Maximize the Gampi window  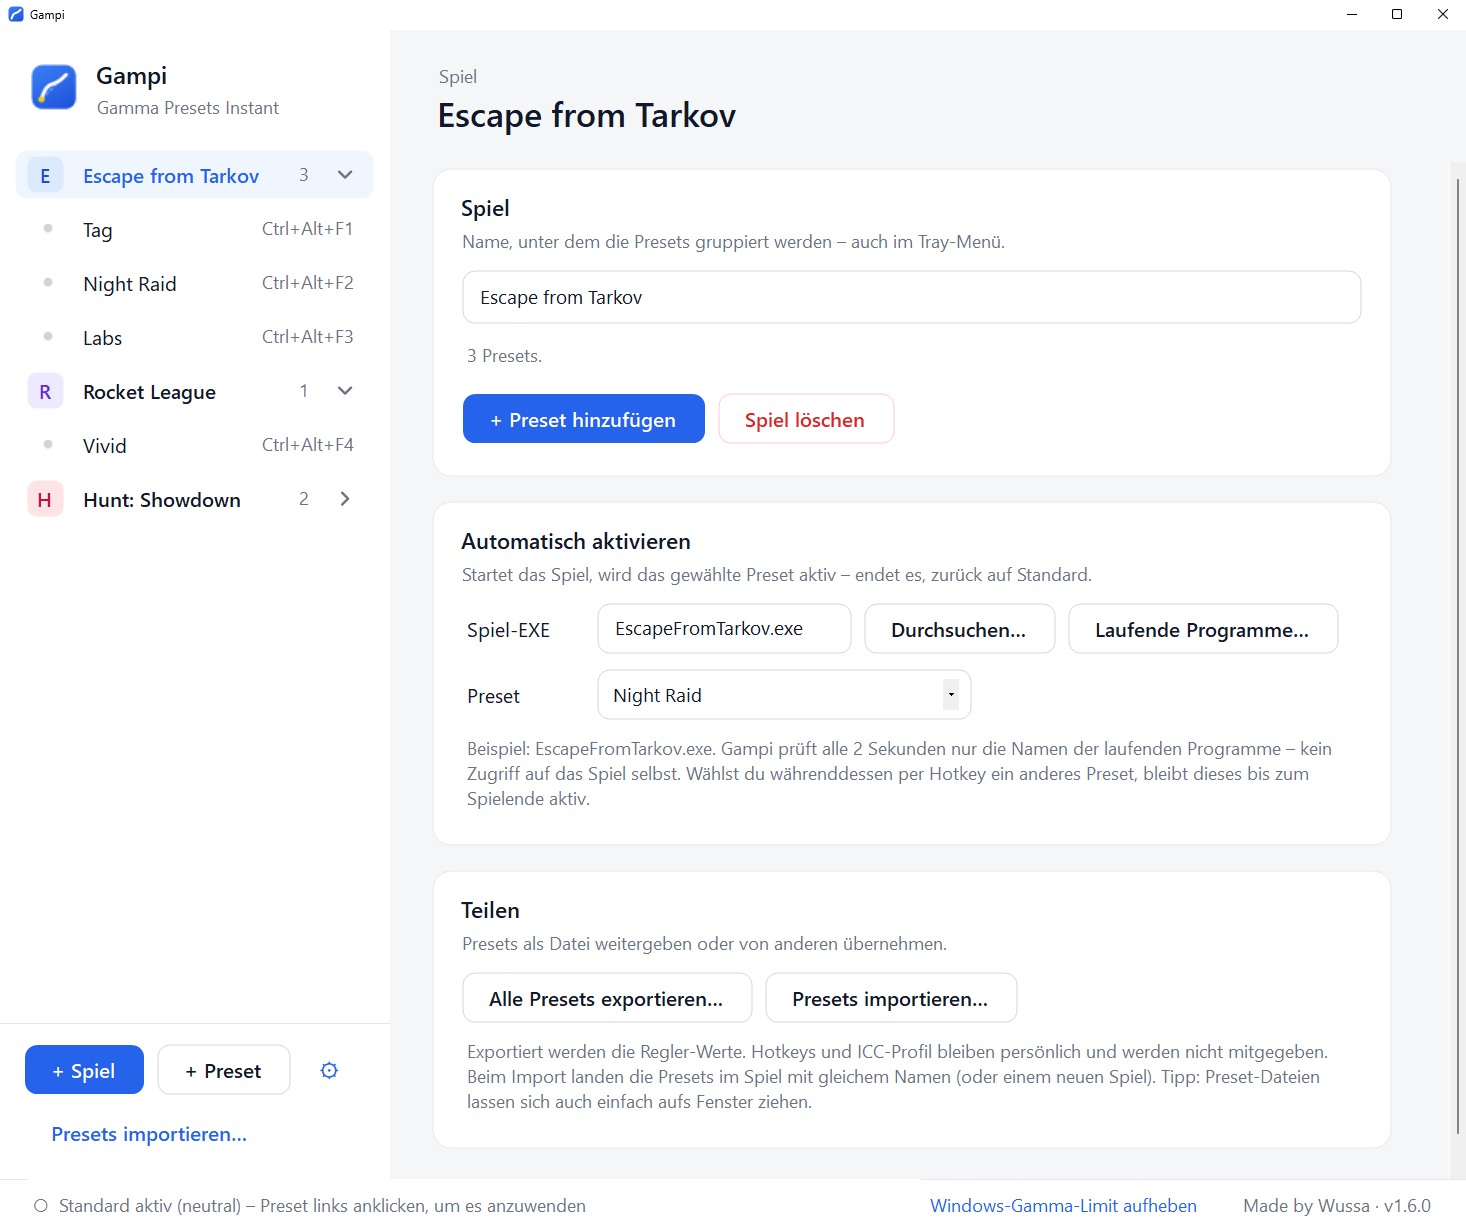(x=1397, y=14)
